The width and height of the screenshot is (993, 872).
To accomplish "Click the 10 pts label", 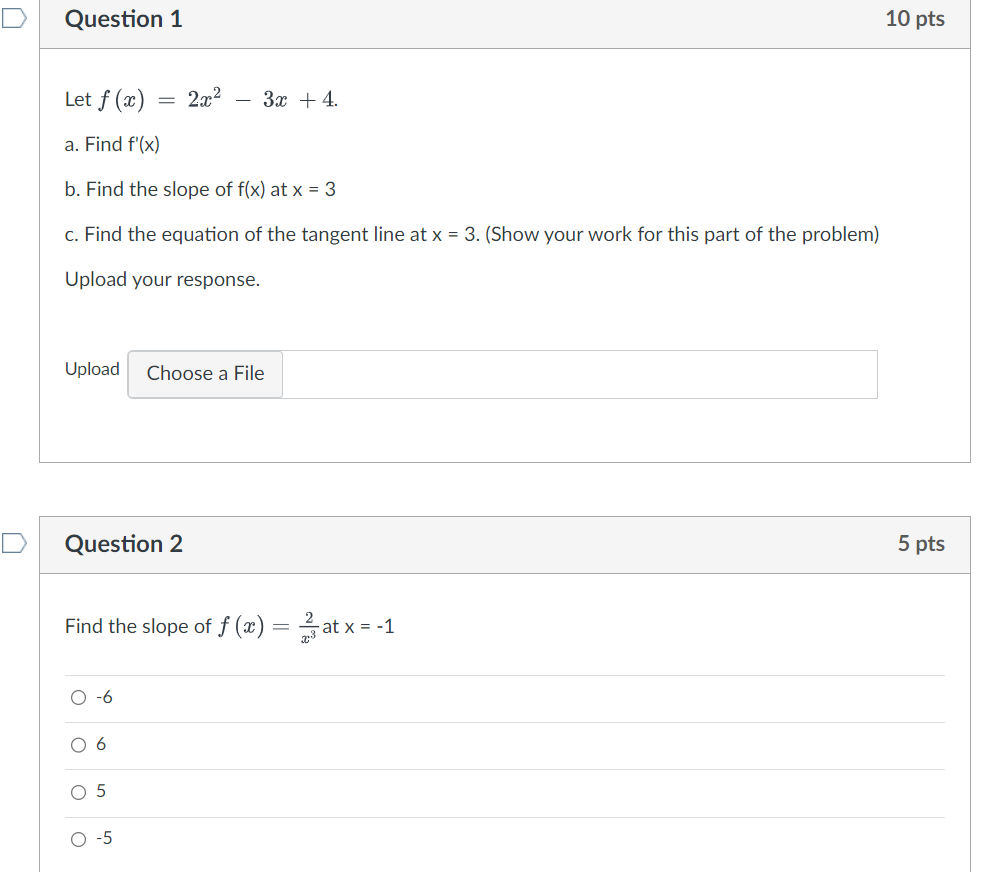I will tap(914, 19).
